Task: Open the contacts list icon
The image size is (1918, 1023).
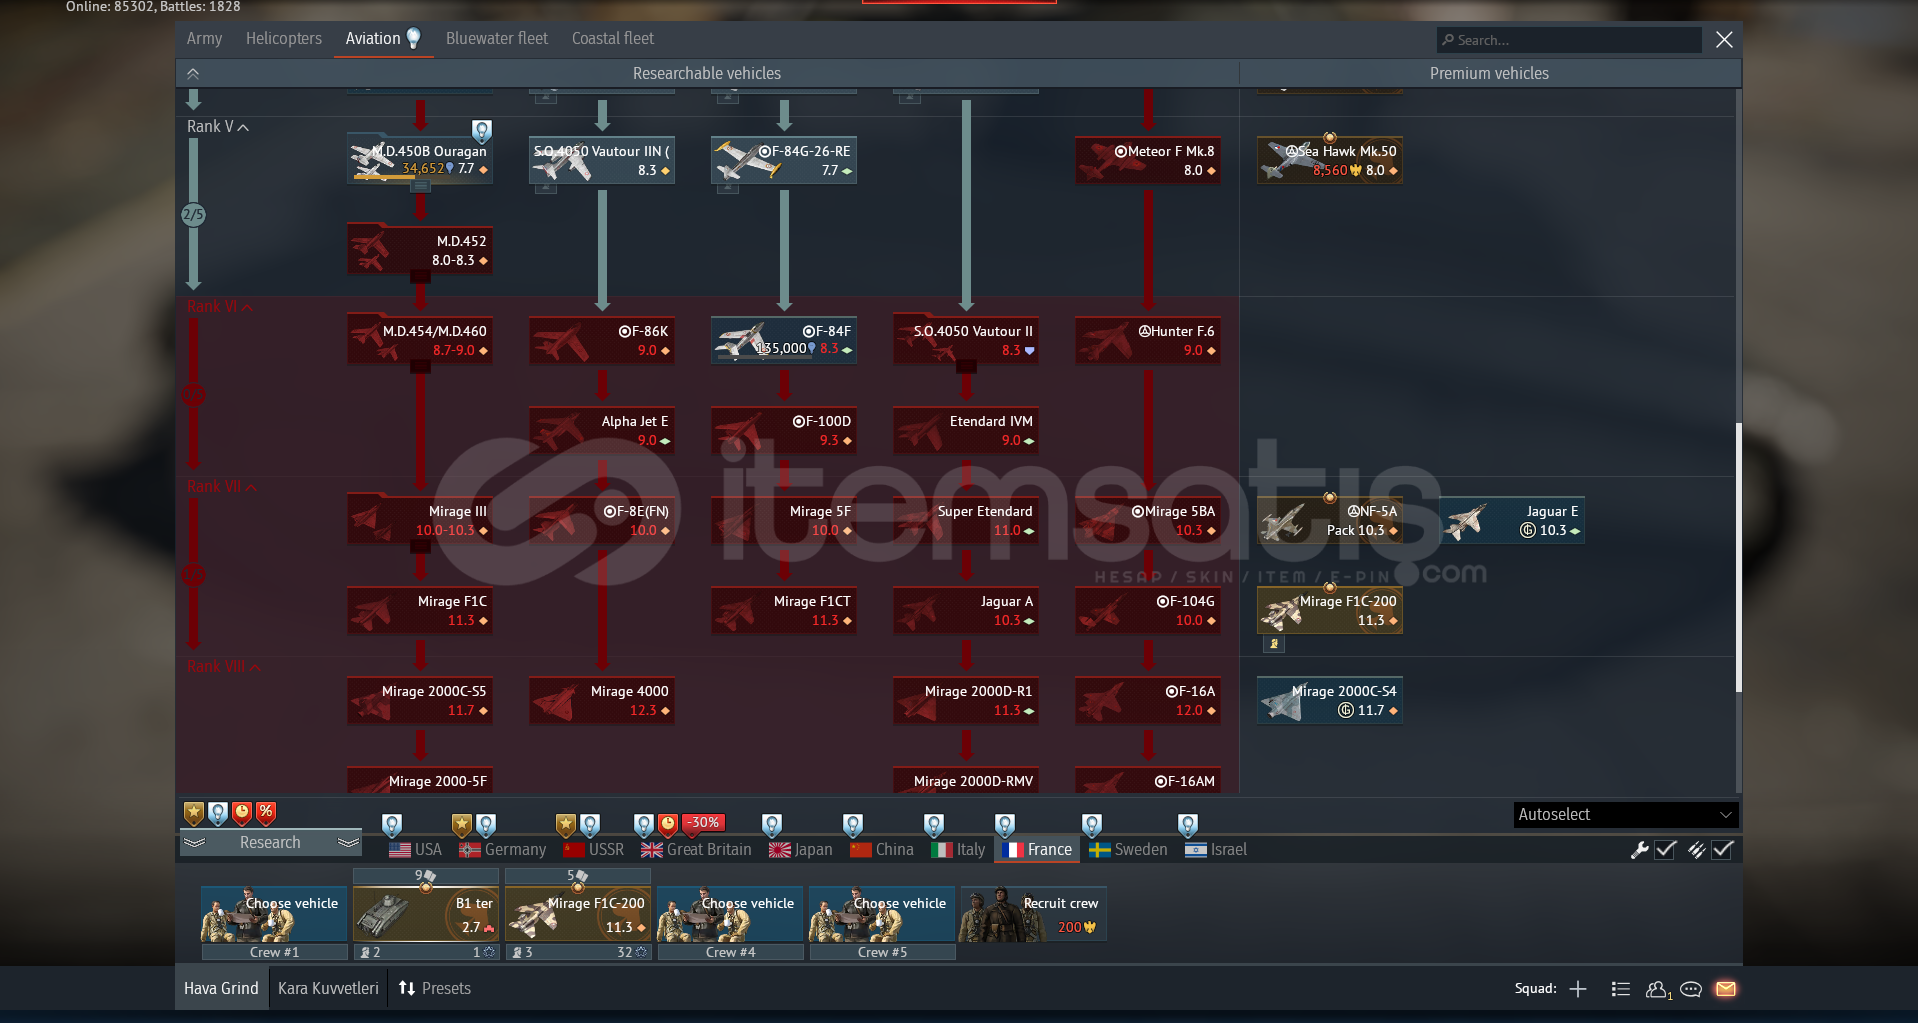Action: 1621,989
